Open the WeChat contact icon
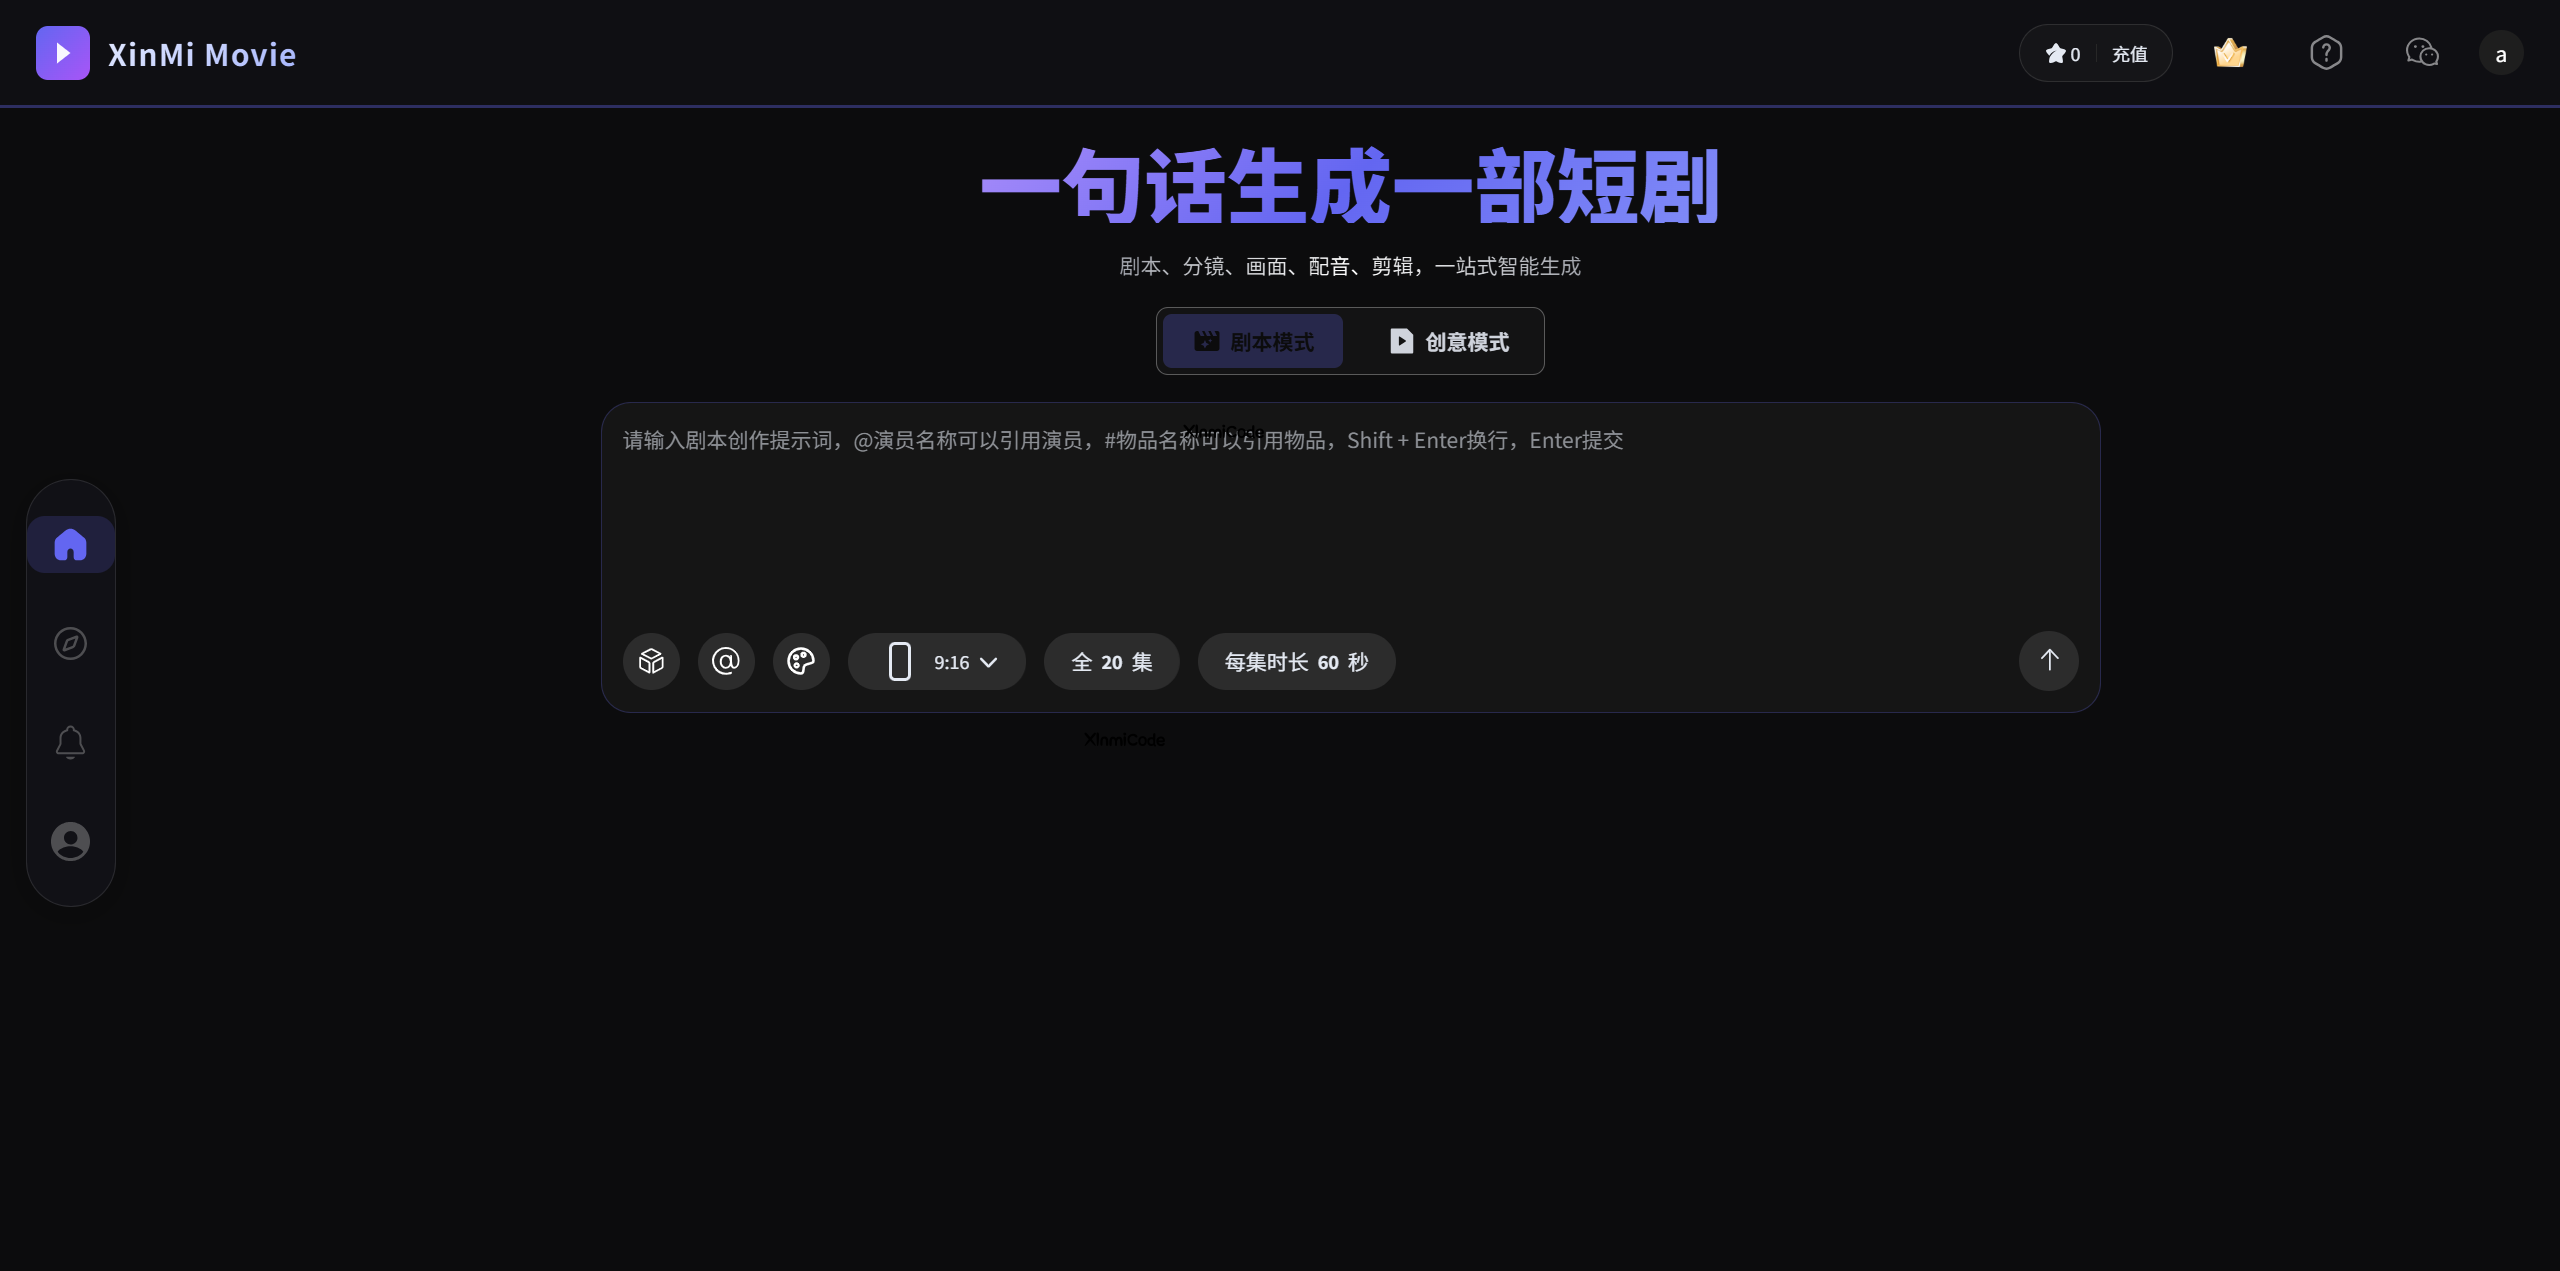 pos(2422,53)
